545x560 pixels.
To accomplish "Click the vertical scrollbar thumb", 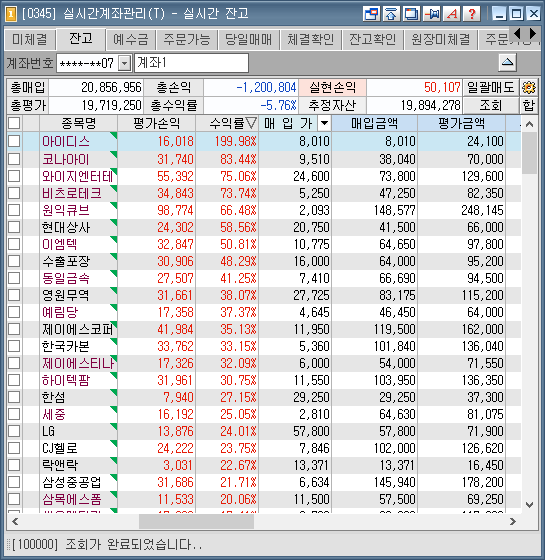I will [529, 153].
